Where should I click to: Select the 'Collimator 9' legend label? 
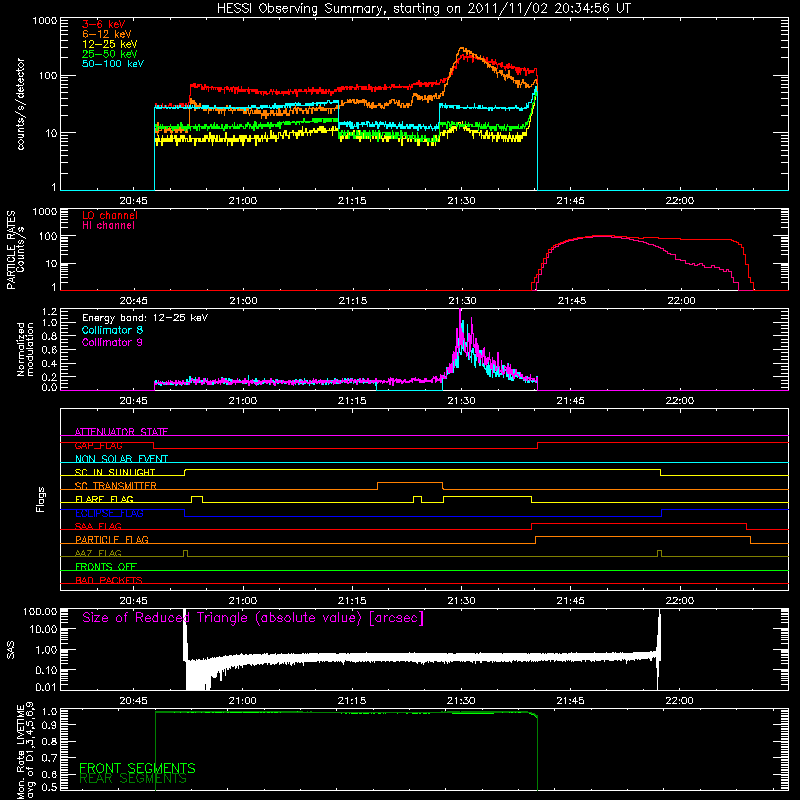[x=112, y=342]
